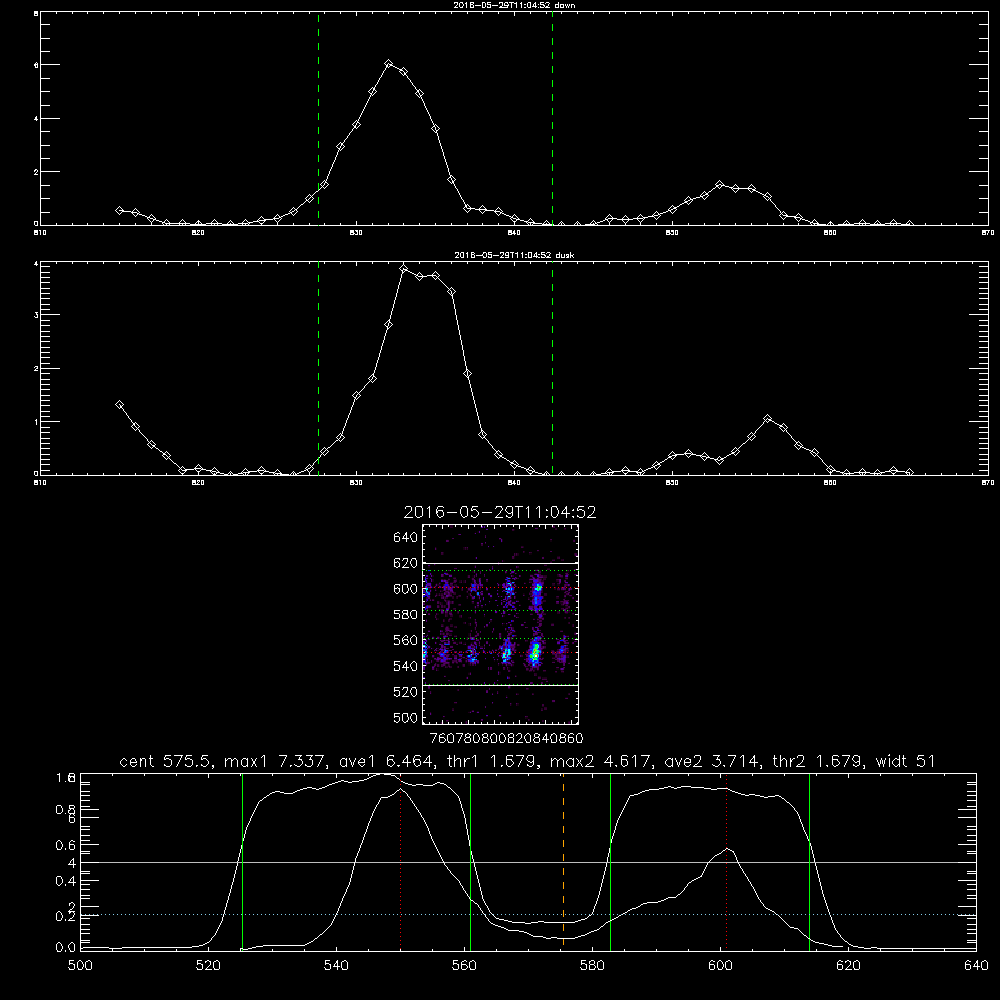Viewport: 1000px width, 1000px height.
Task: Click x-axis label '520' of bottom plot
Action: [208, 966]
